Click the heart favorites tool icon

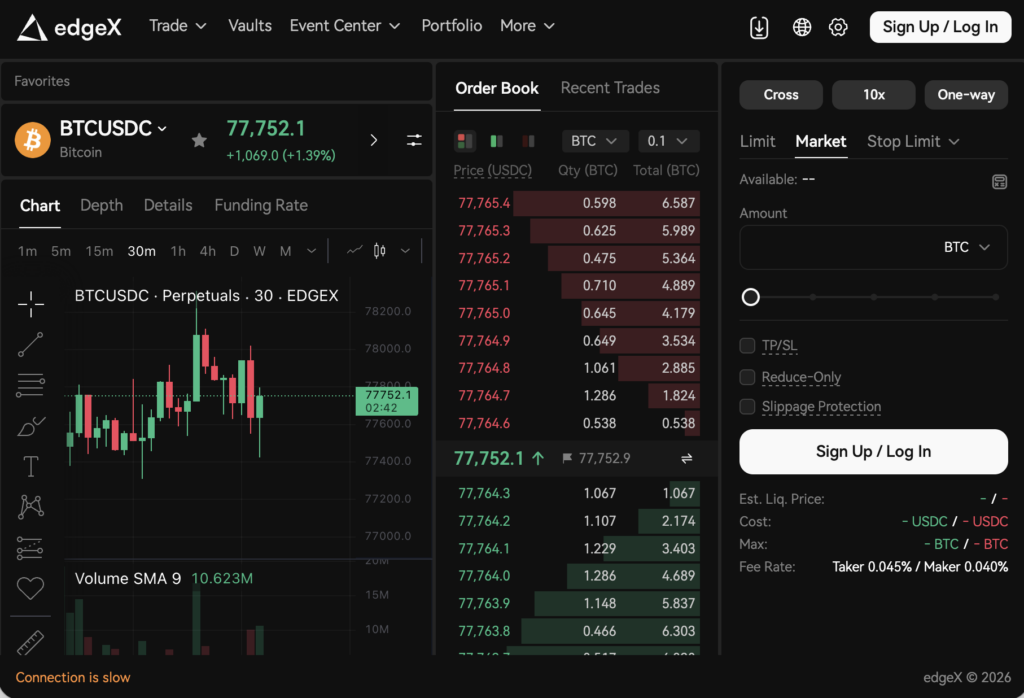(x=30, y=588)
